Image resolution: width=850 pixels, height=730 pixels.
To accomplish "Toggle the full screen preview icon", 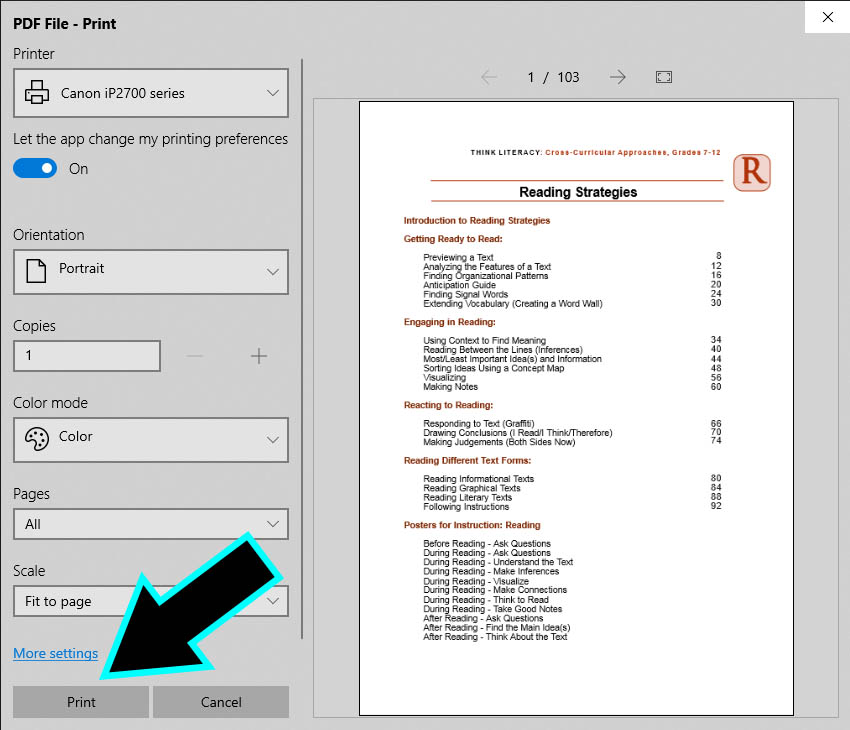I will 663,77.
